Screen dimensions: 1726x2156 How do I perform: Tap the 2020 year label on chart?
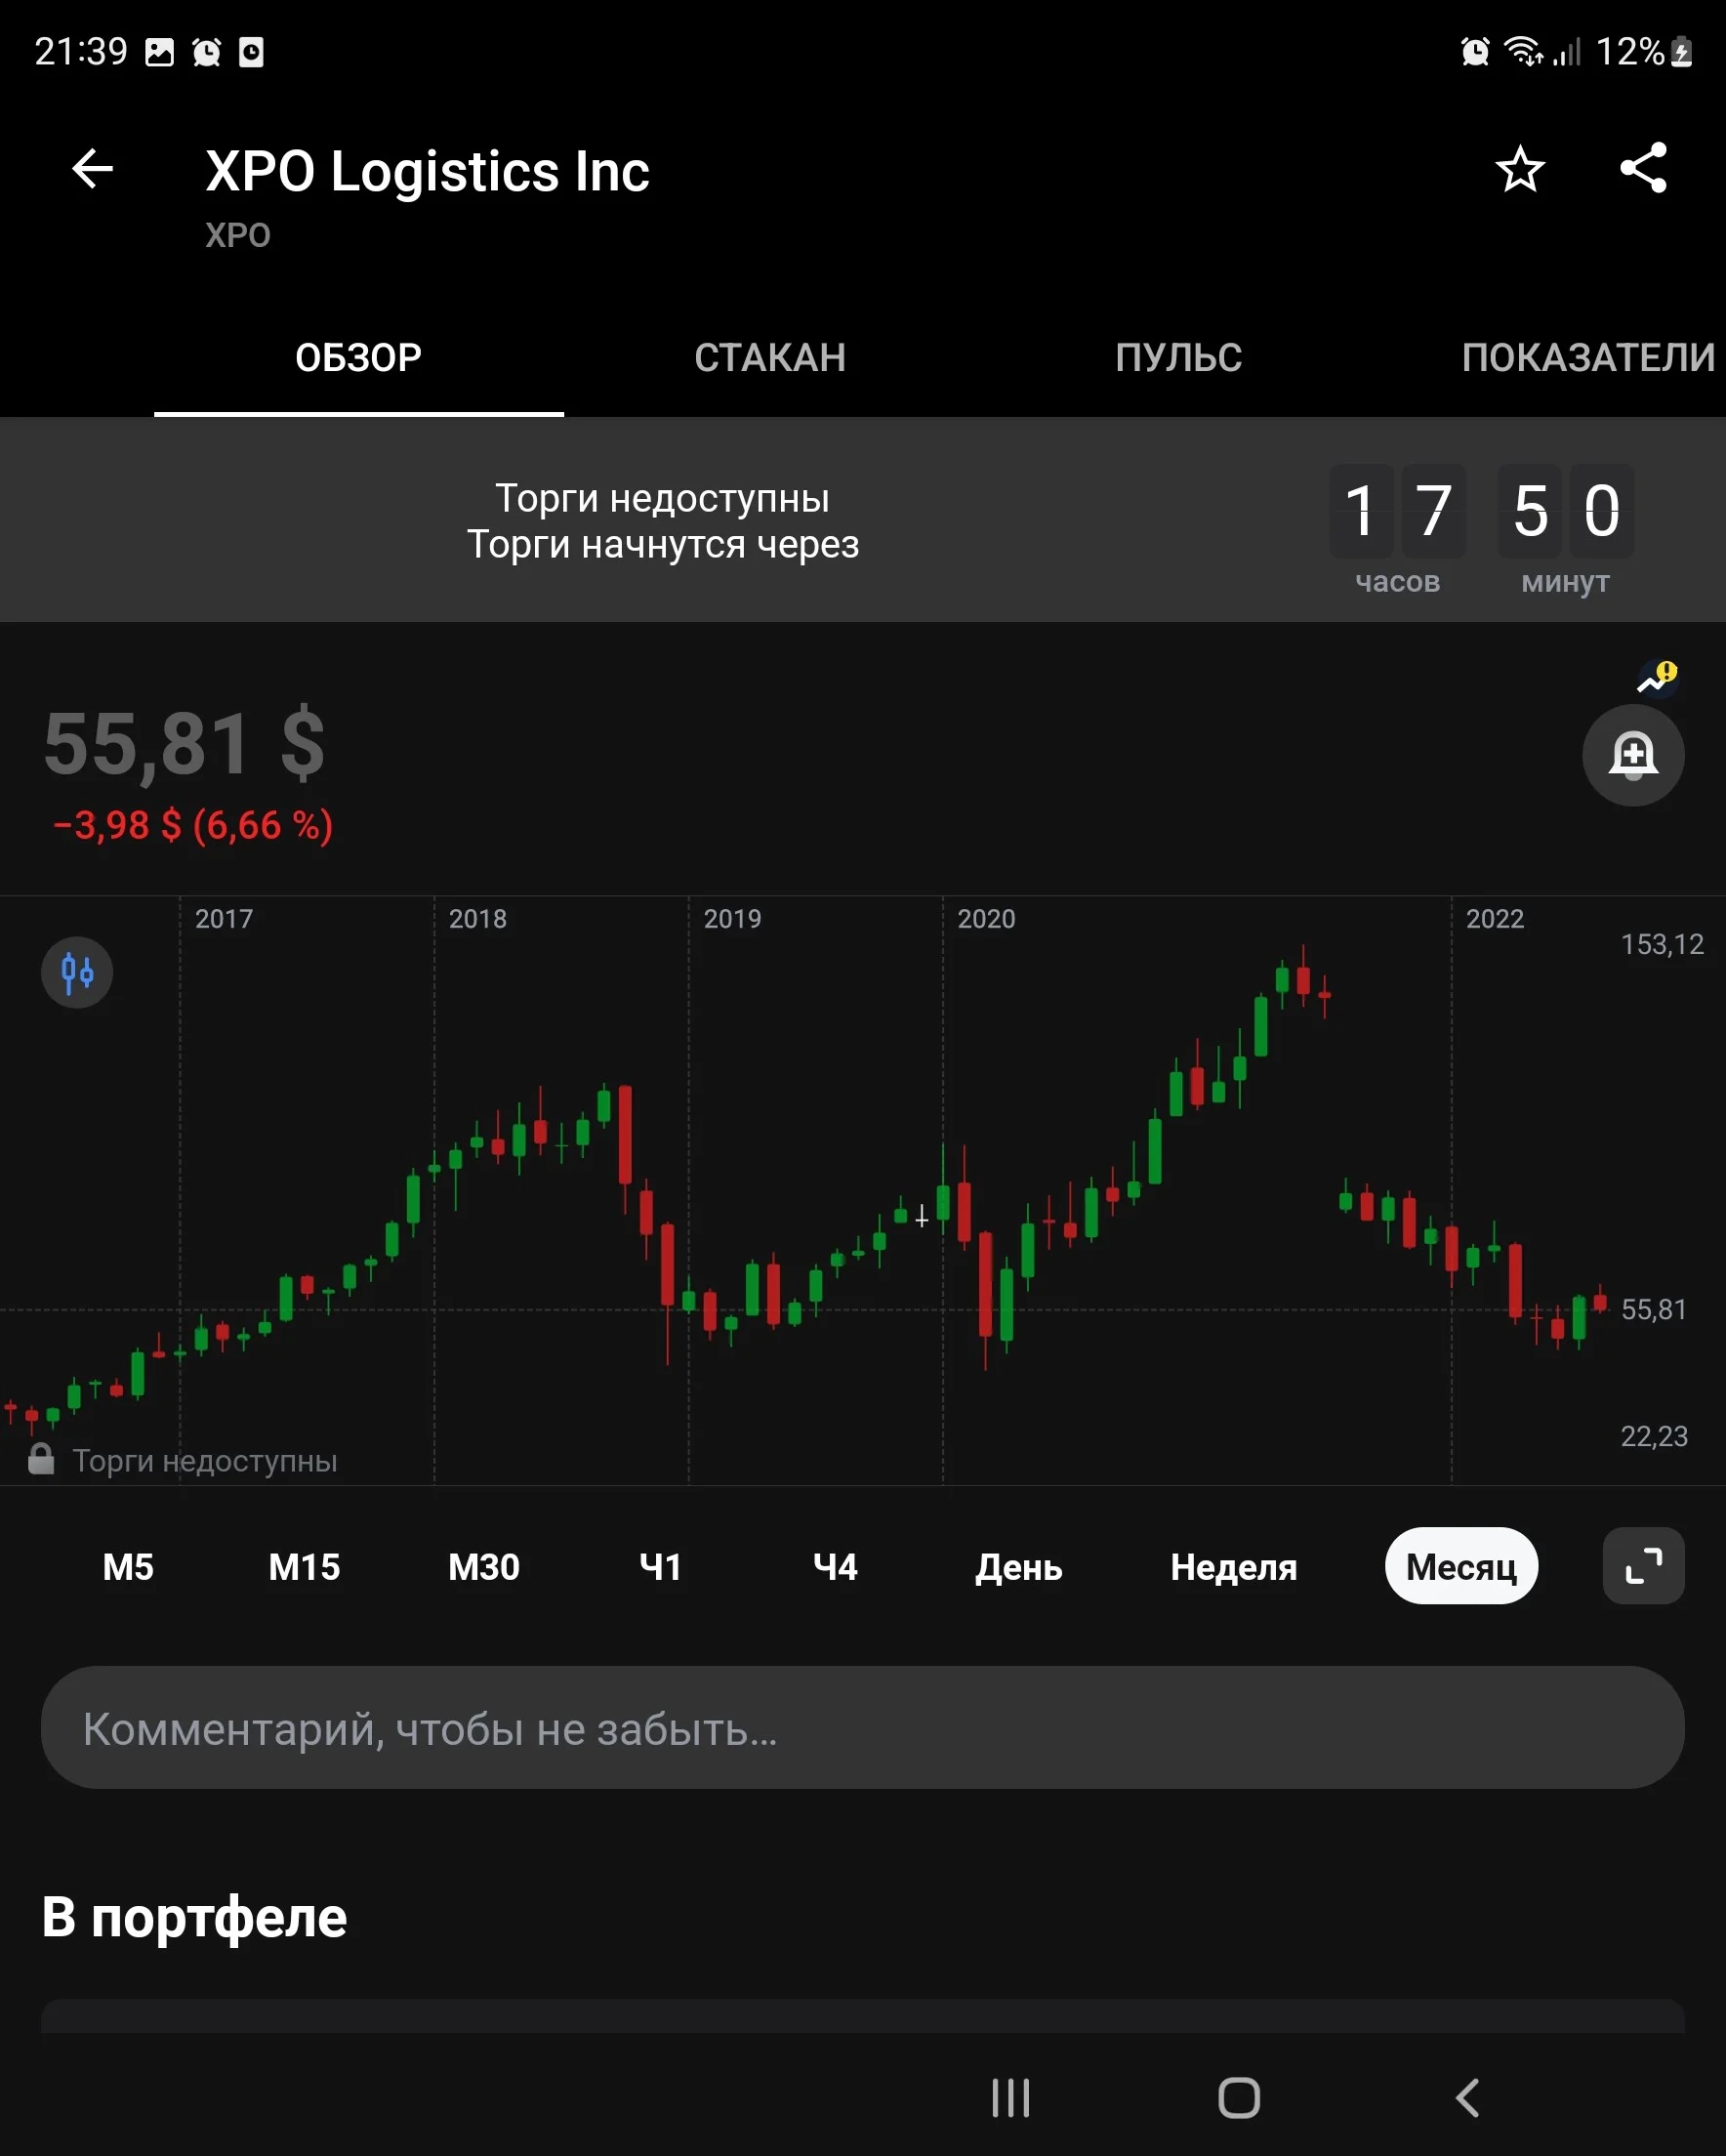coord(987,919)
